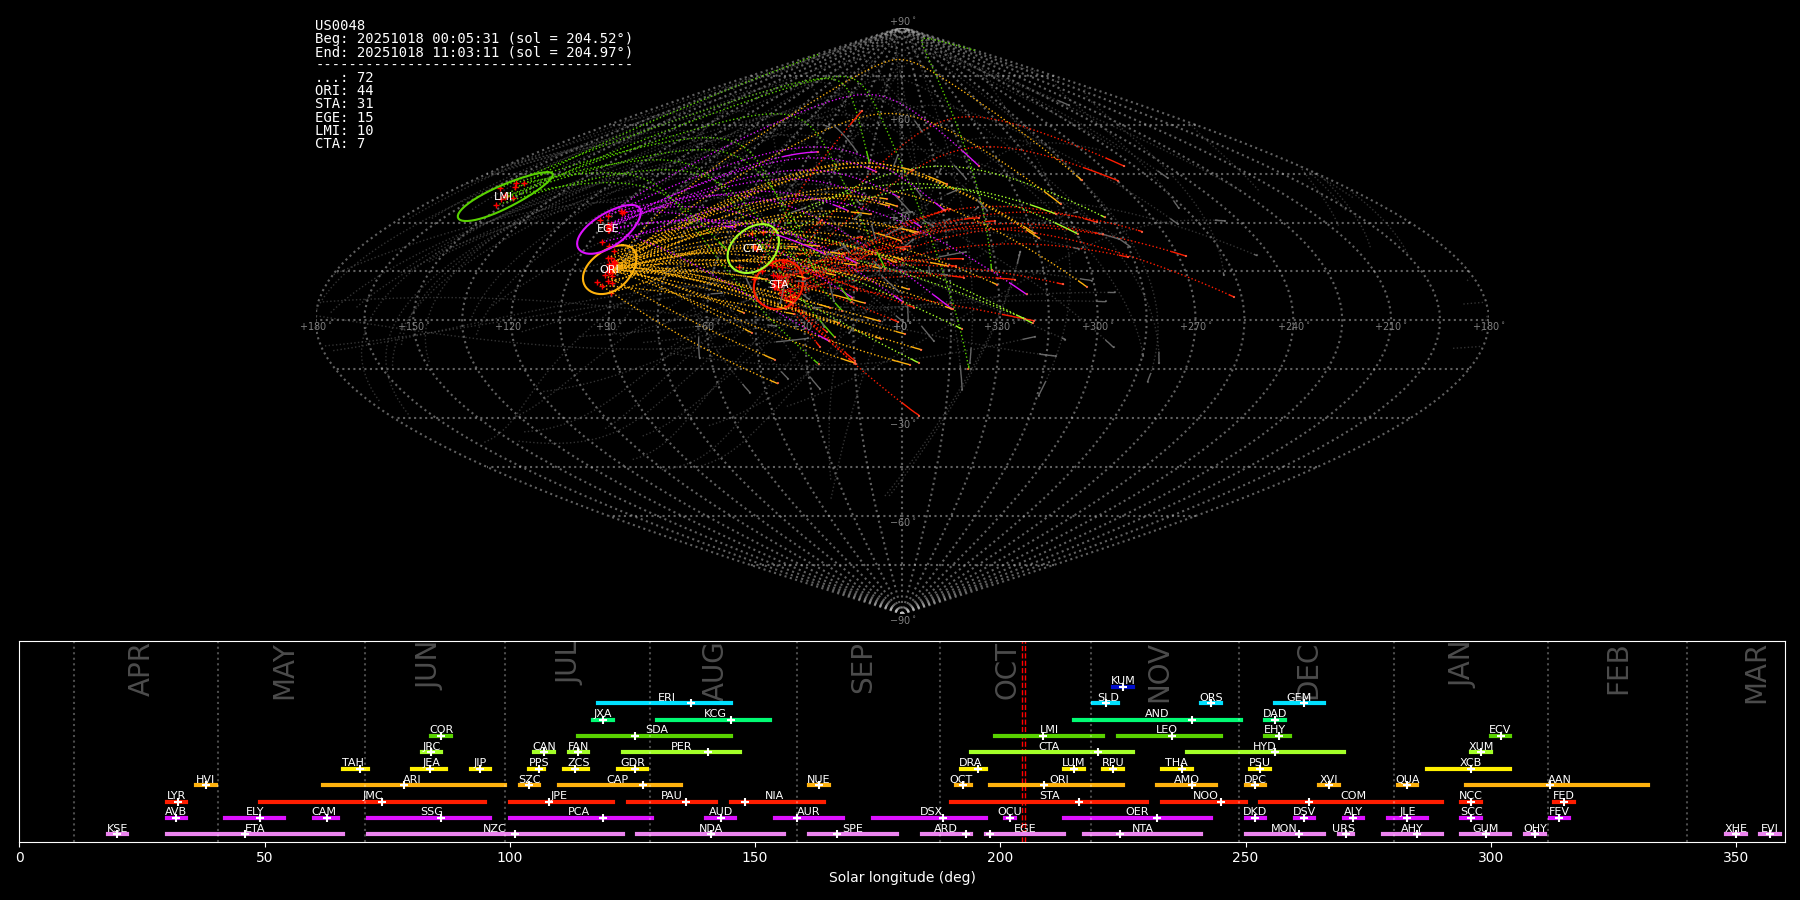Click the KSE shower label
Image resolution: width=1800 pixels, height=900 pixels.
117,828
